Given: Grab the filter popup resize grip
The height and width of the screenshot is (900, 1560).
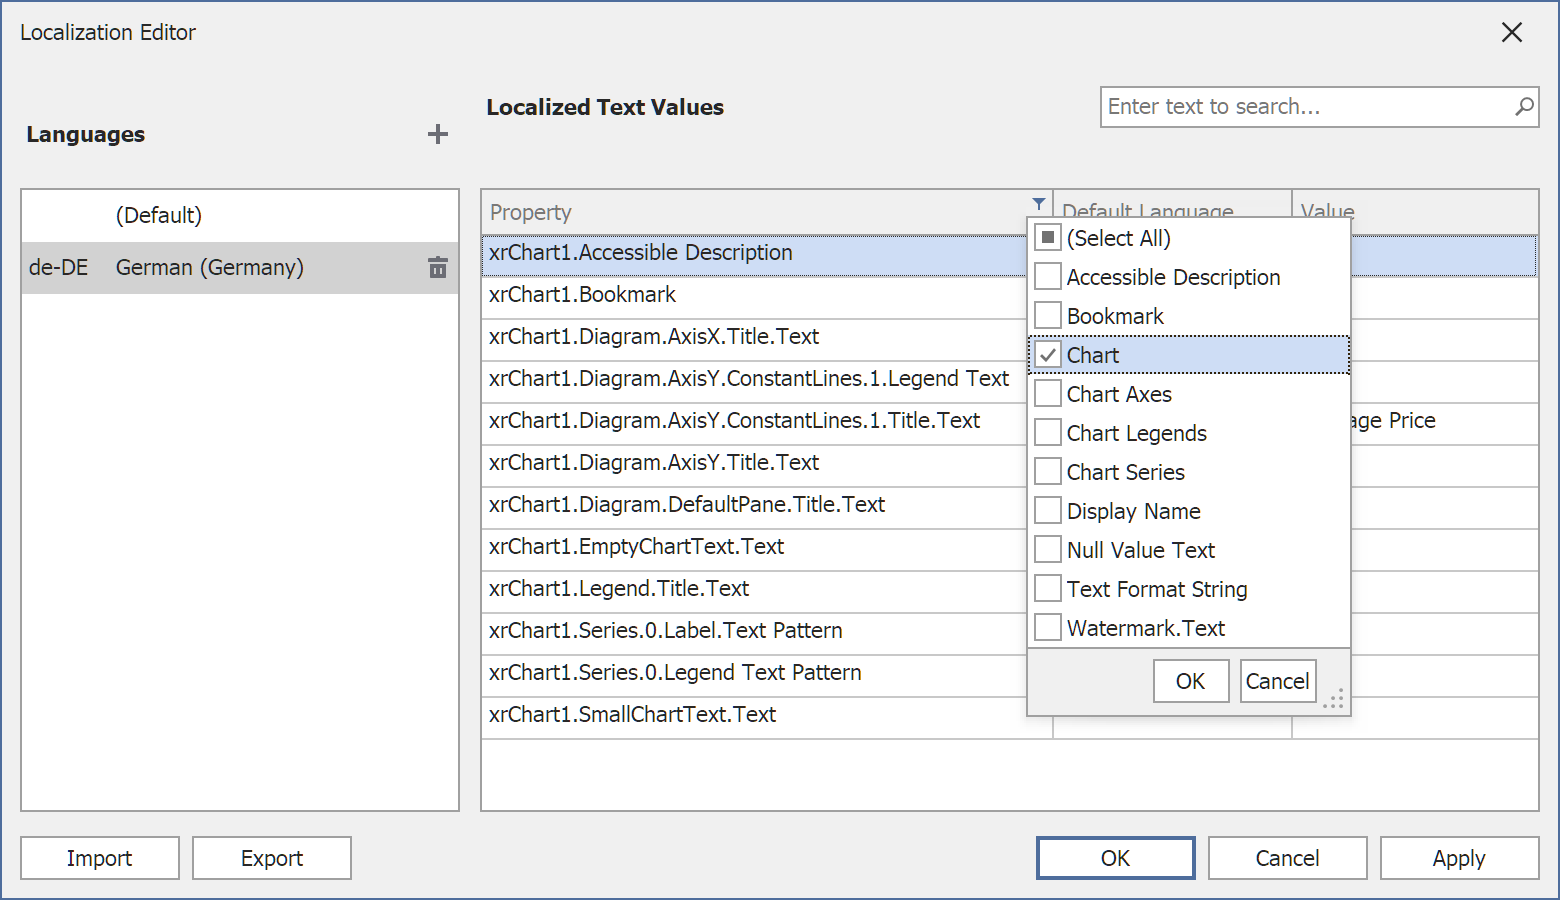Looking at the screenshot, I should coord(1334,699).
